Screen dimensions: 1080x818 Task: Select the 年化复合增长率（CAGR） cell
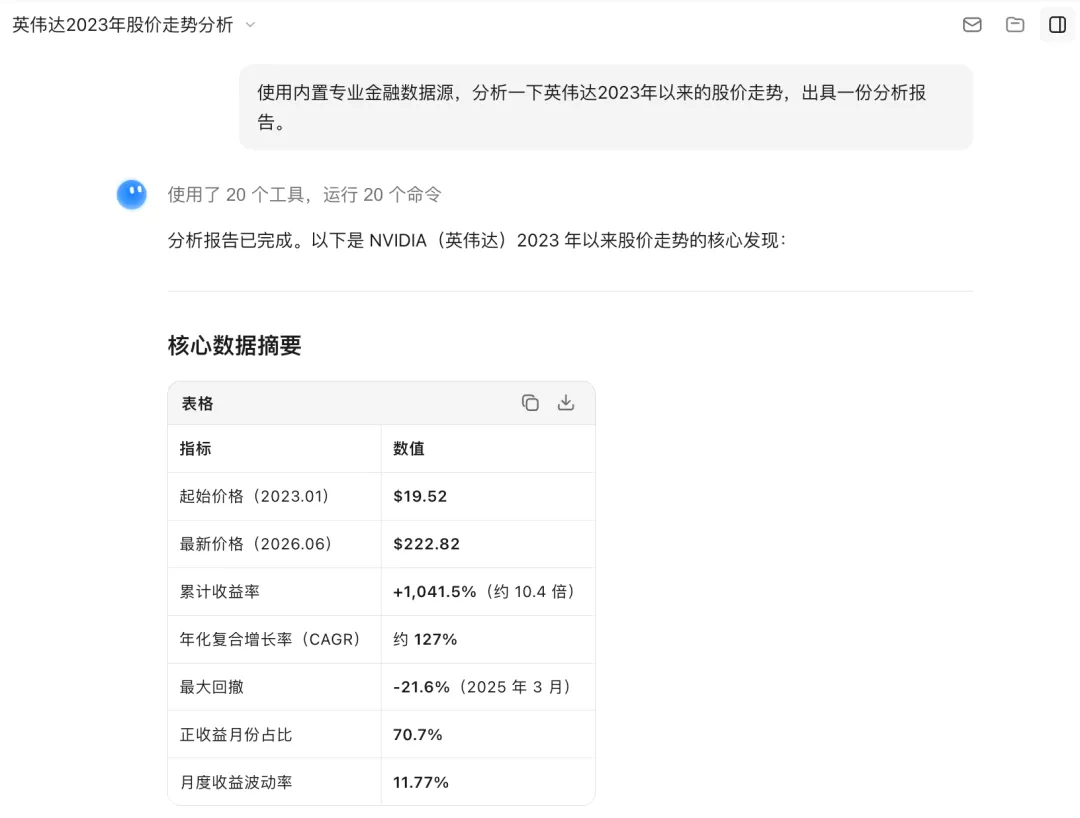274,639
